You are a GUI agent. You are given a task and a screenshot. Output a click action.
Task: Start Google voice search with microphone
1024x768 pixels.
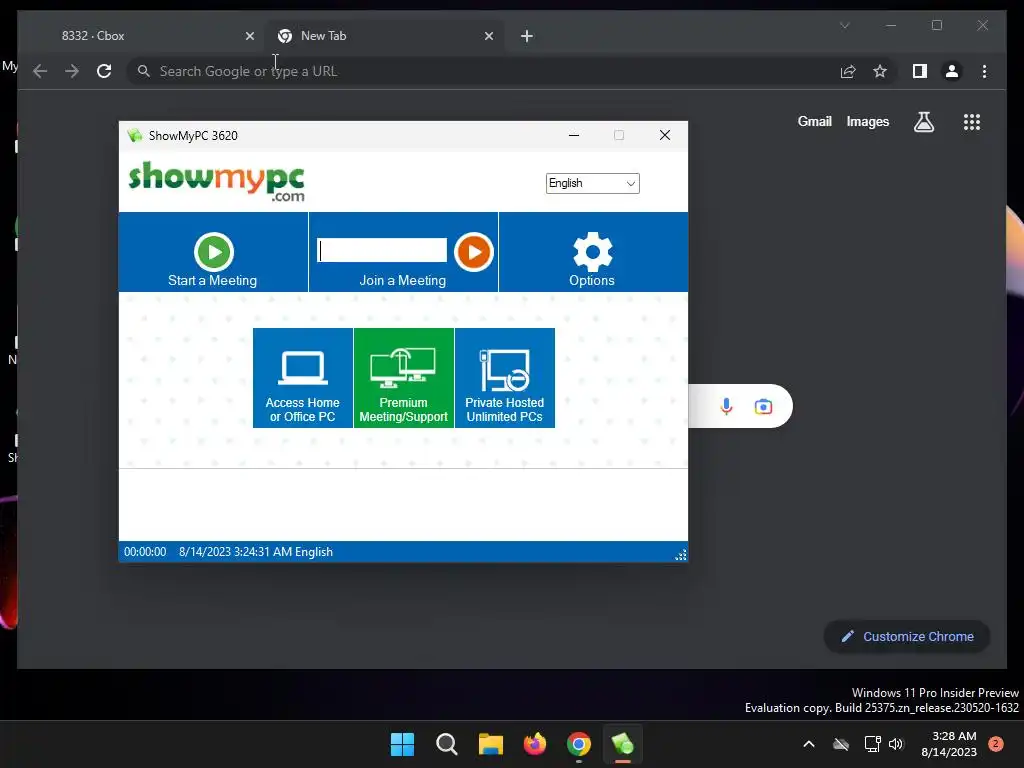[x=726, y=407]
